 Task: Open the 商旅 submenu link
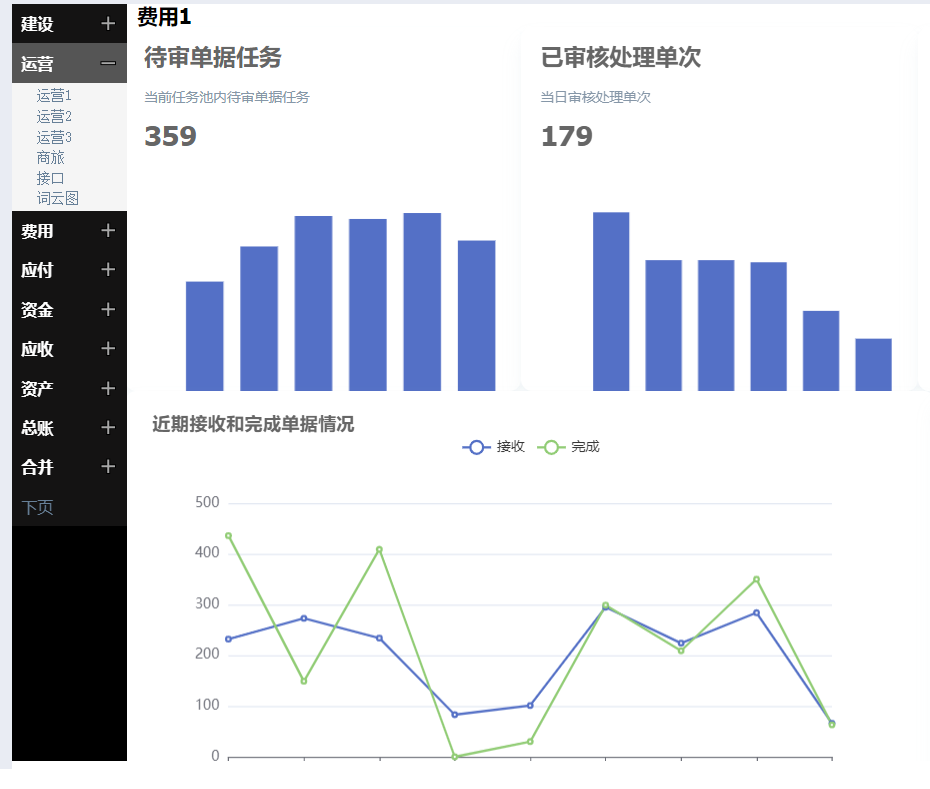(51, 157)
